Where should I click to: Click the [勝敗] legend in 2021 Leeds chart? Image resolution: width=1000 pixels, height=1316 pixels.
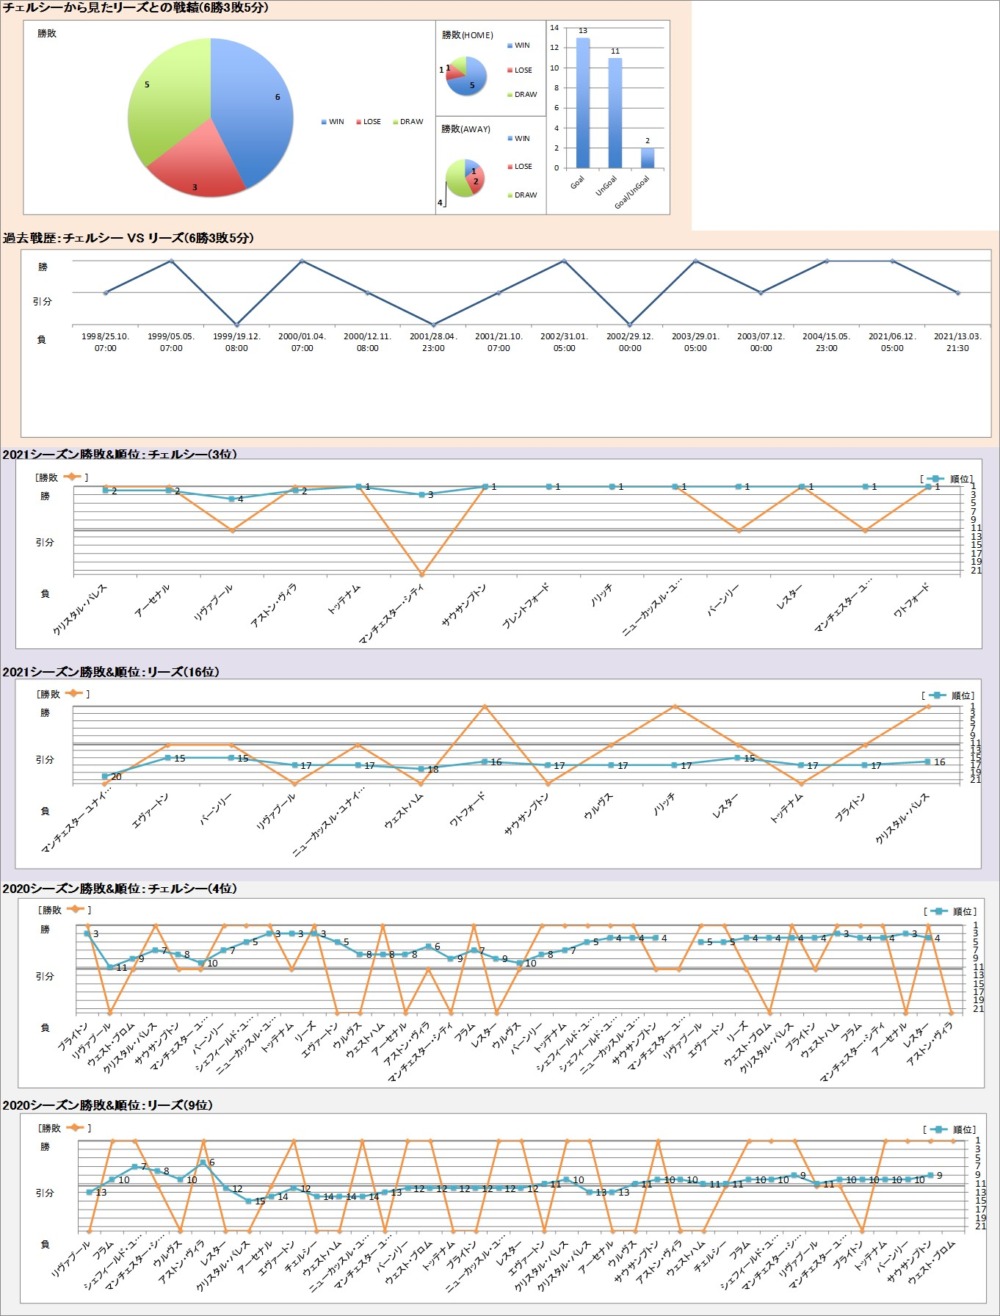point(62,694)
